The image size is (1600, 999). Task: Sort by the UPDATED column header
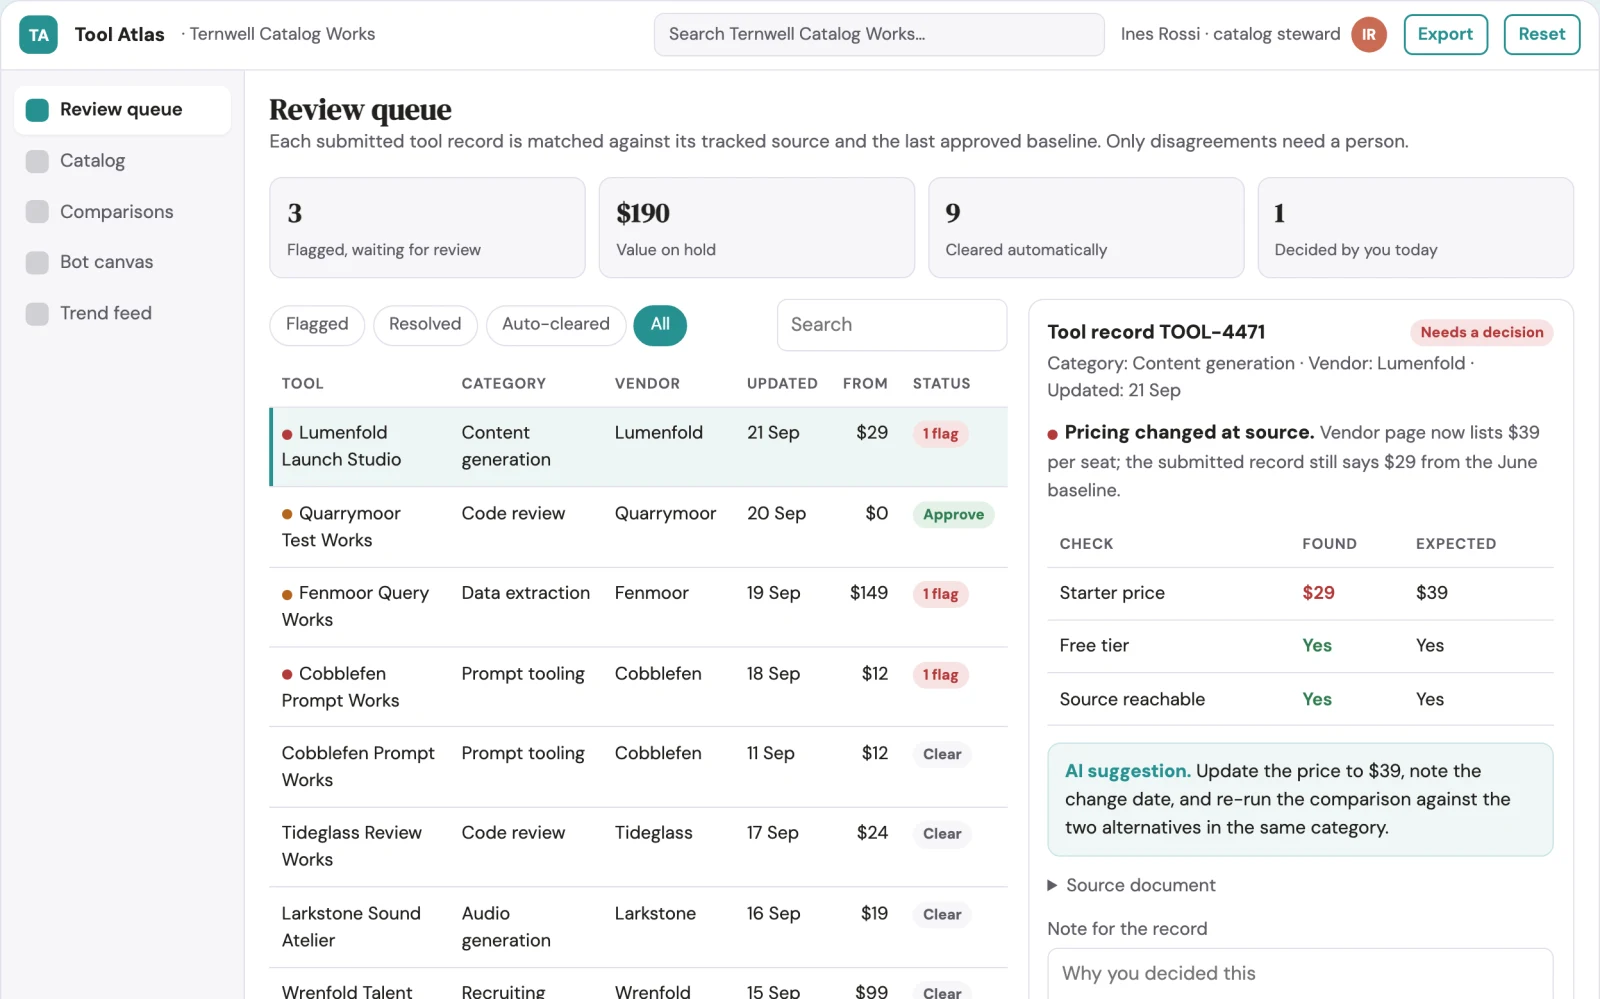[x=782, y=384]
